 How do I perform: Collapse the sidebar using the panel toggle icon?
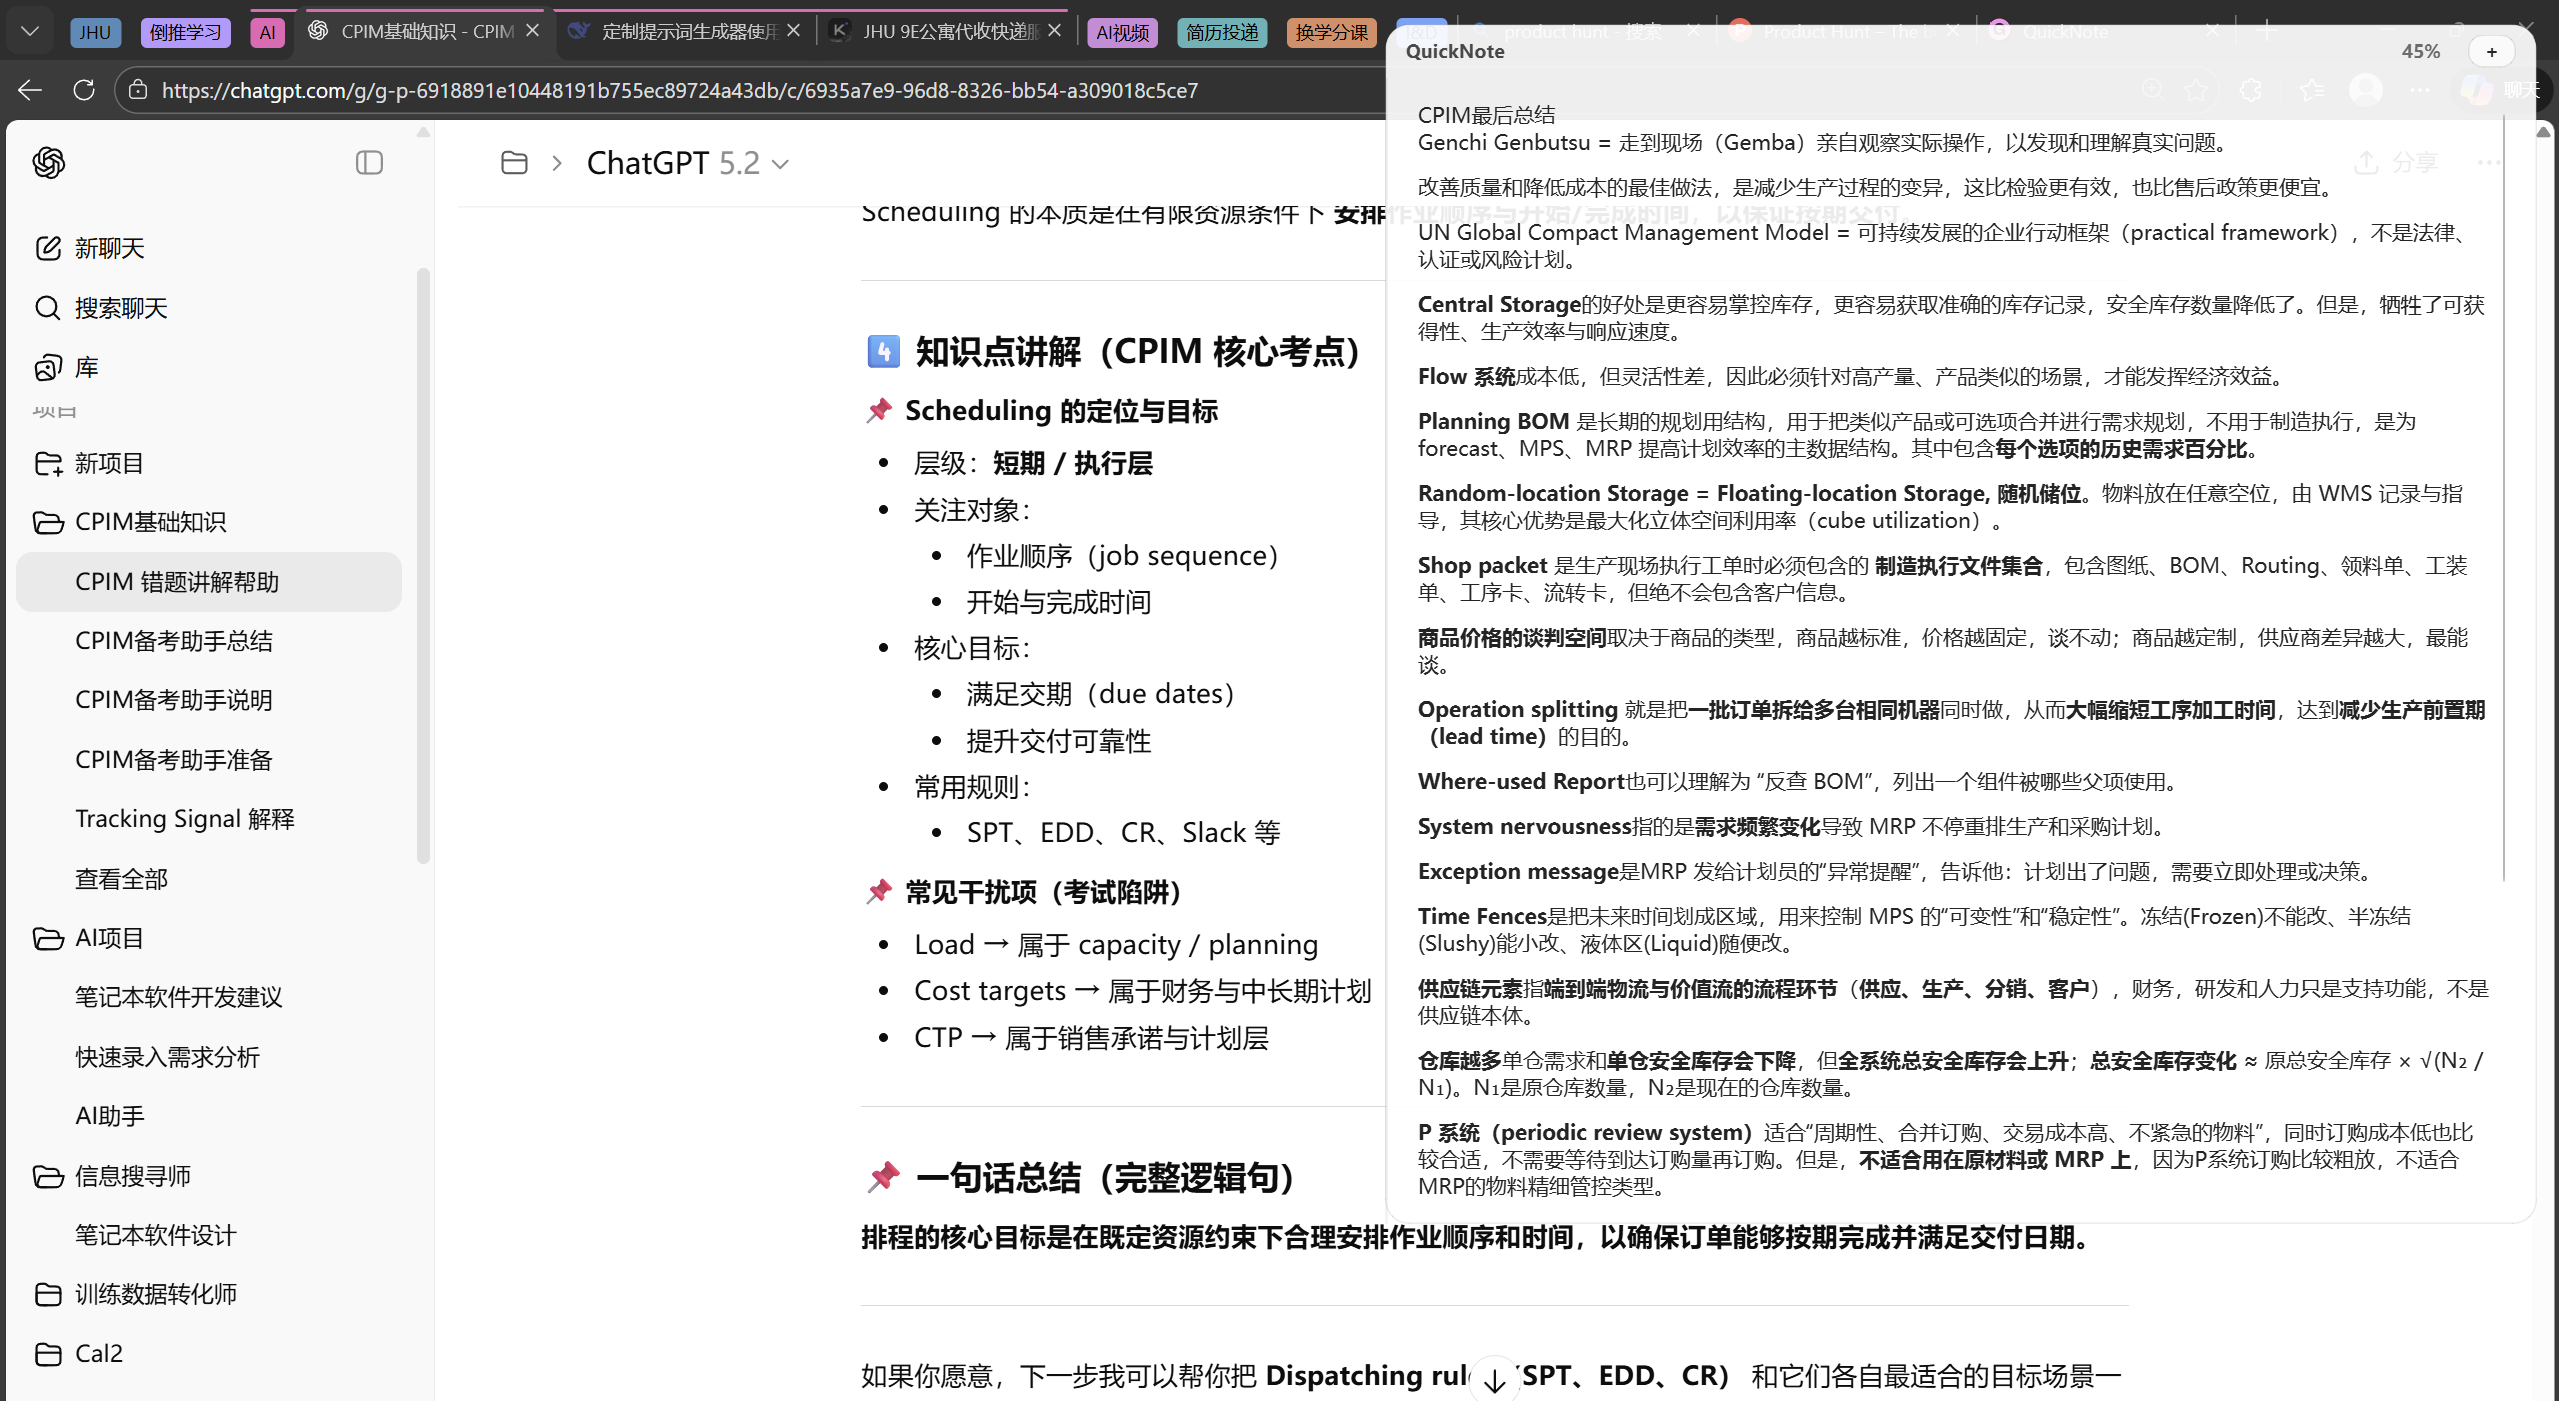coord(369,163)
